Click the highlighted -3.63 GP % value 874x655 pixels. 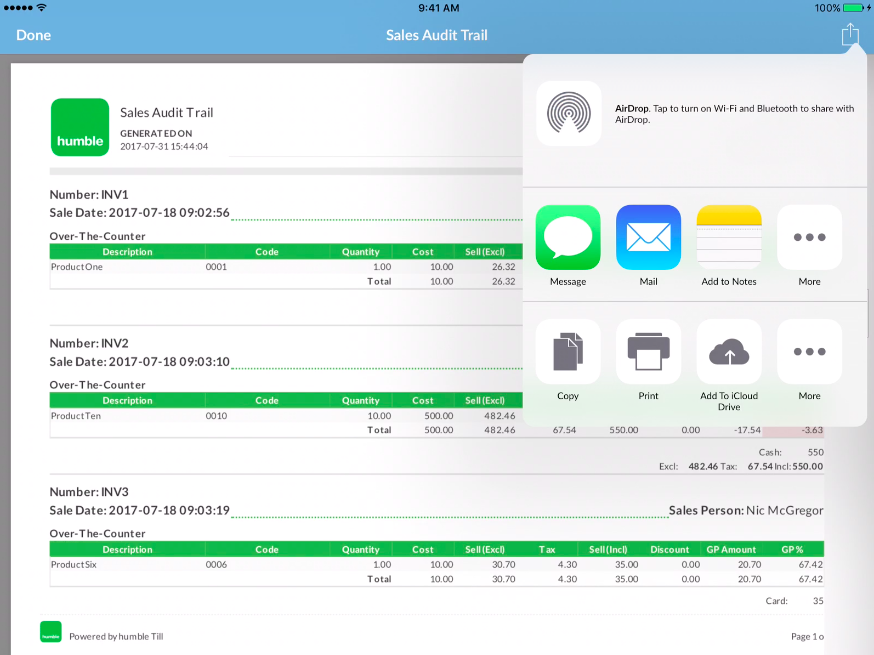pos(812,430)
